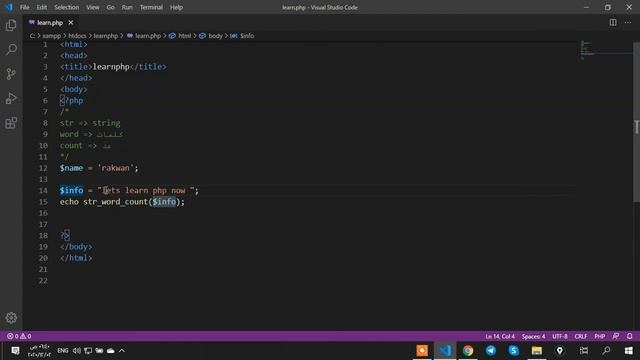Open Maps pin icon on taskbar
The width and height of the screenshot is (640, 360).
click(560, 351)
